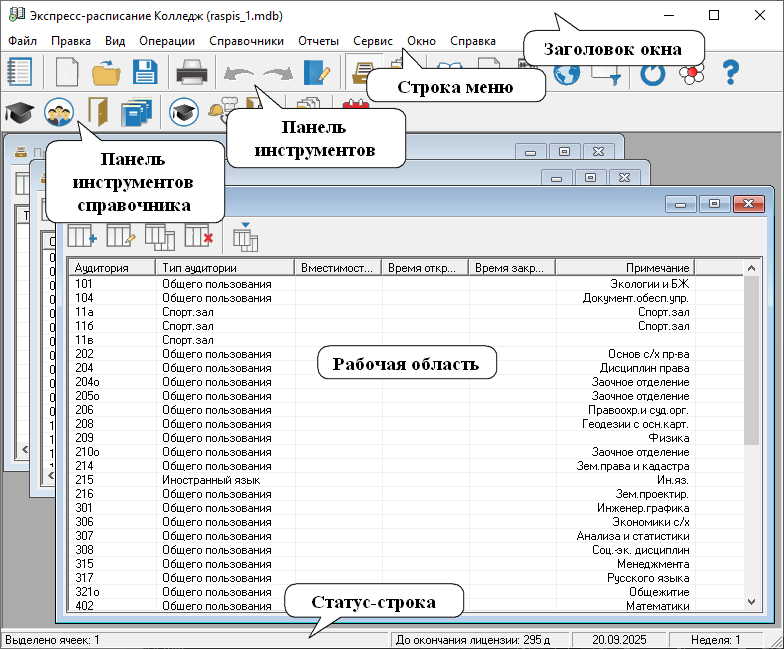Open the Сервис menu

click(373, 41)
